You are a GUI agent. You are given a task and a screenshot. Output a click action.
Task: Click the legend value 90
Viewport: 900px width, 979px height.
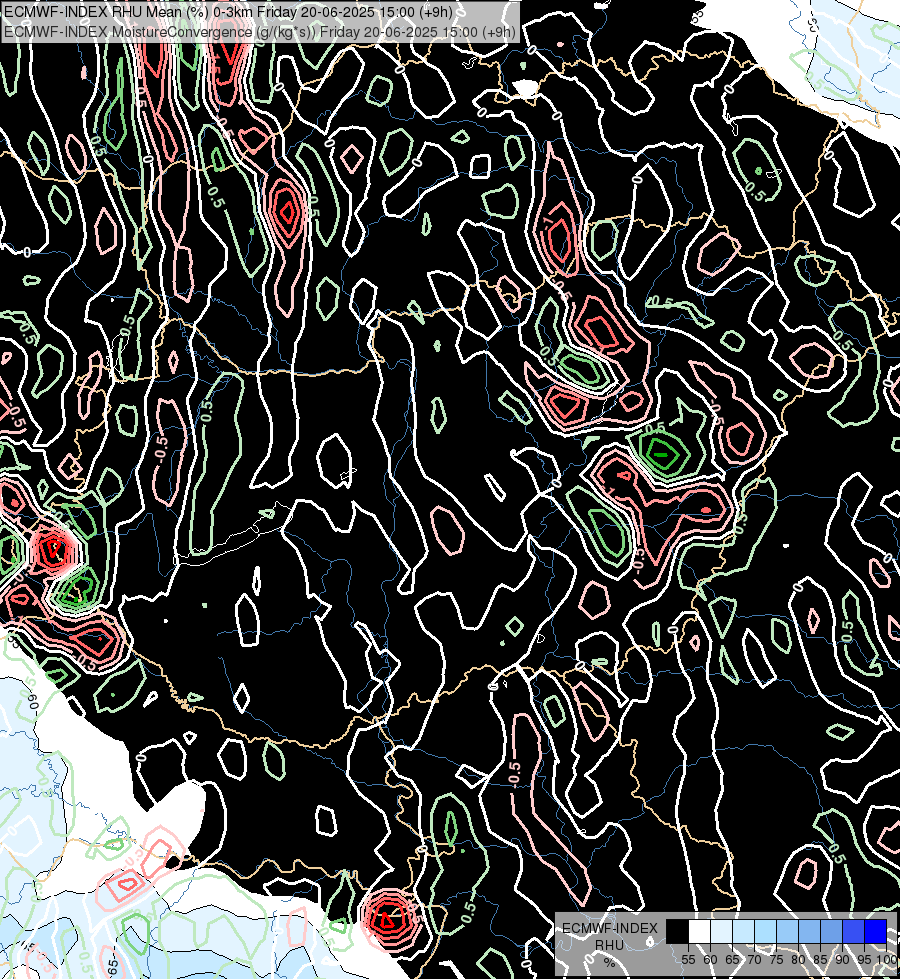click(843, 960)
